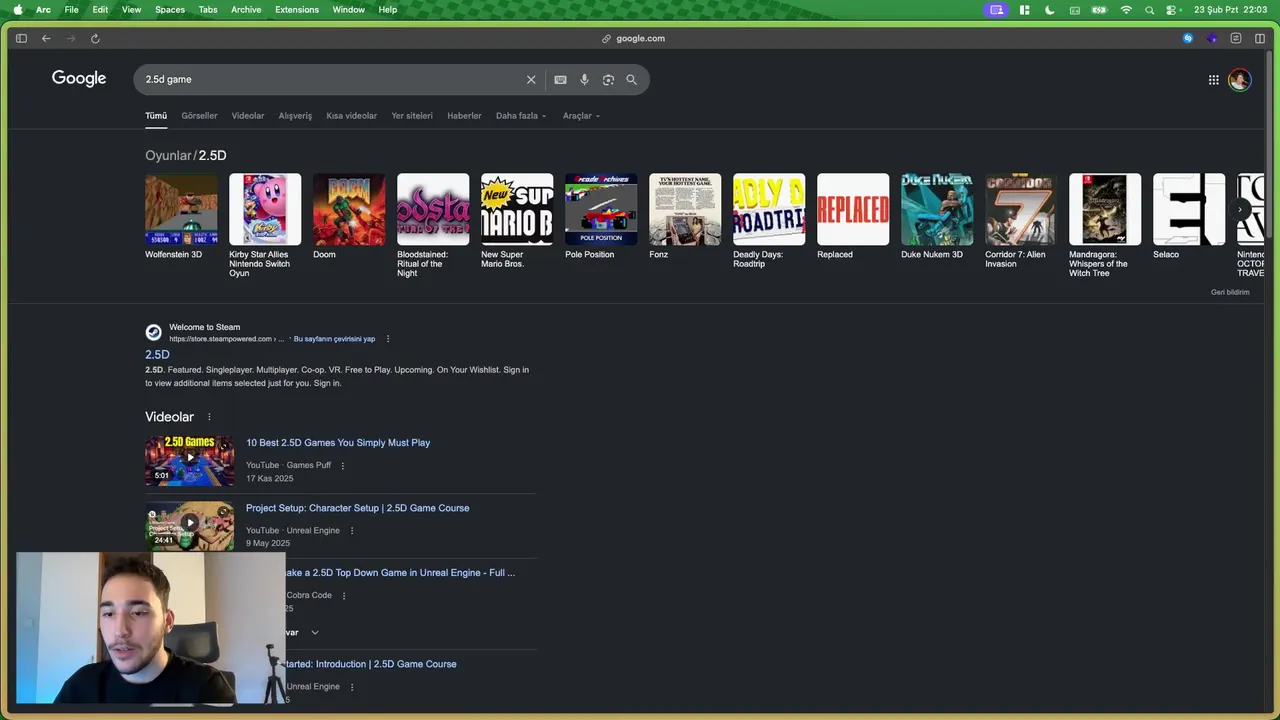Open the Wi-Fi status menu

tap(1126, 10)
